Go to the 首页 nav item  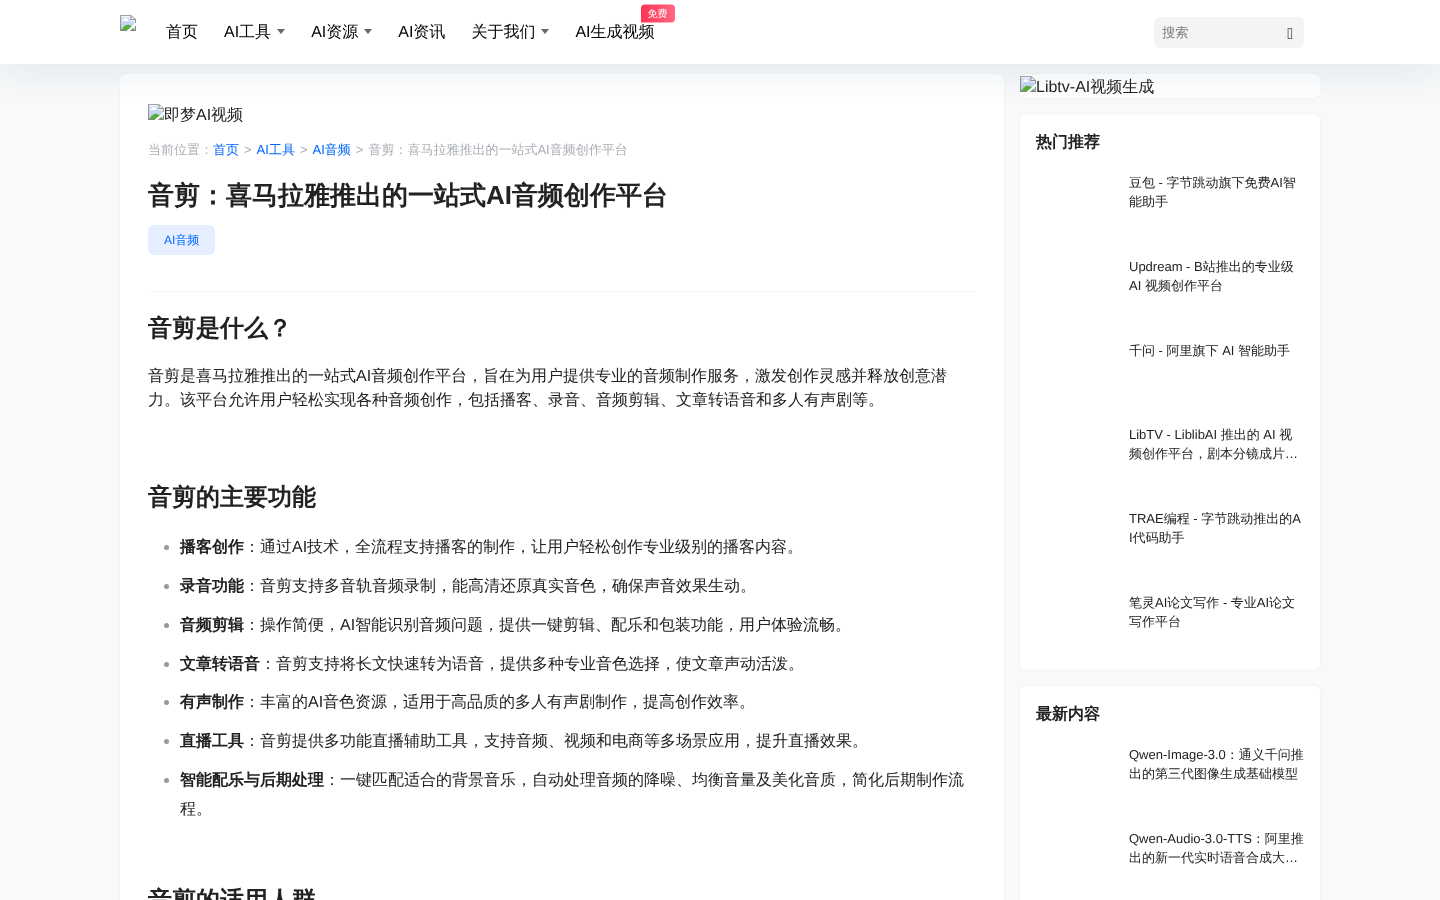click(182, 32)
